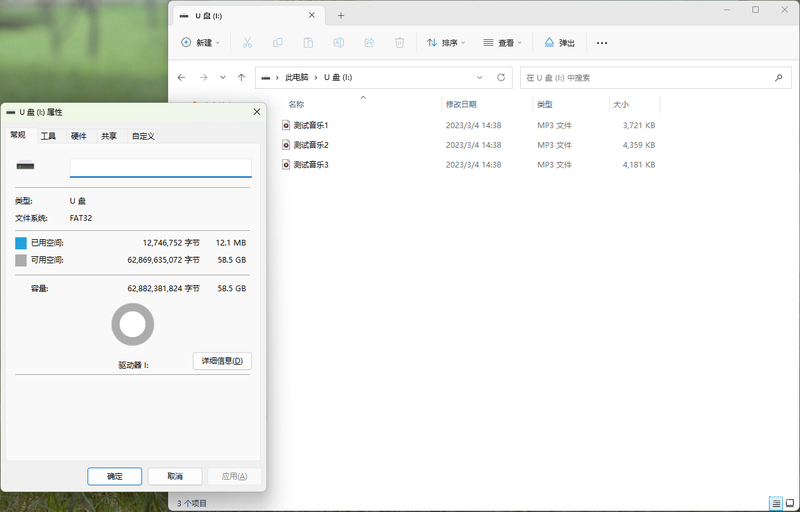Image resolution: width=800 pixels, height=512 pixels.
Task: Switch to 常规 tab in properties dialog
Action: (x=18, y=135)
